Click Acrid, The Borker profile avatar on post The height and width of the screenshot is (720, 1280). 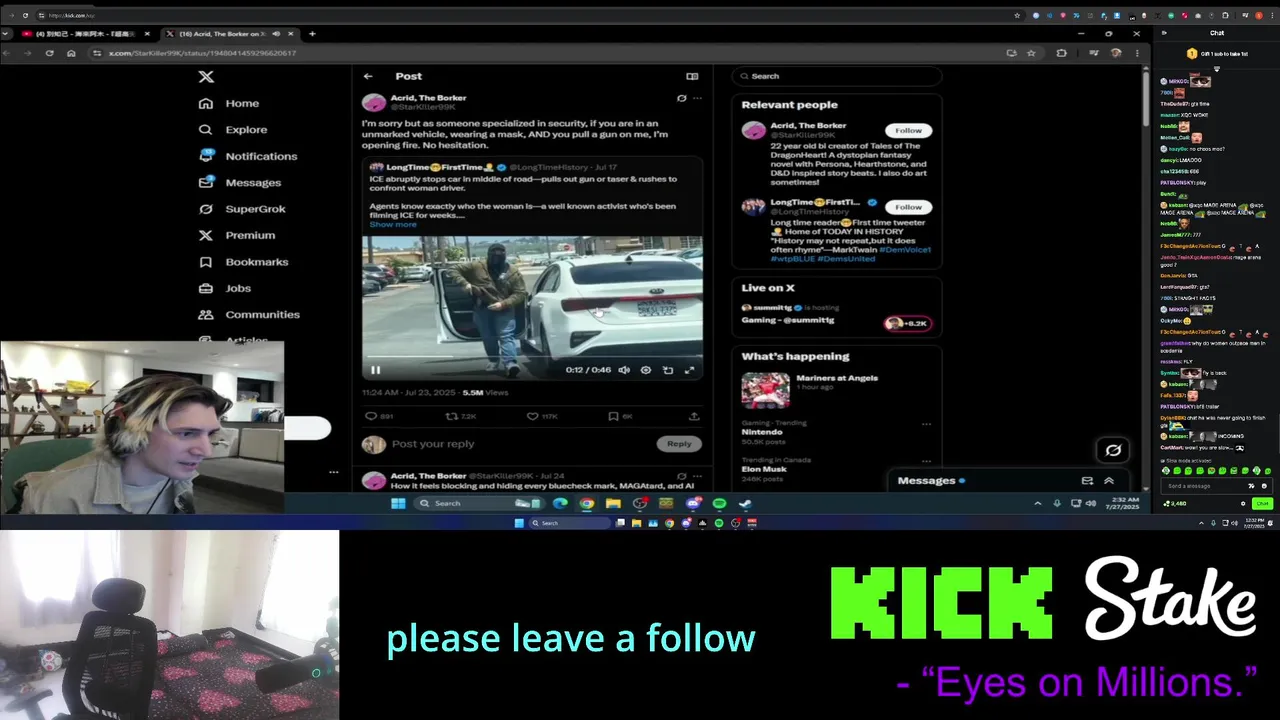[374, 103]
